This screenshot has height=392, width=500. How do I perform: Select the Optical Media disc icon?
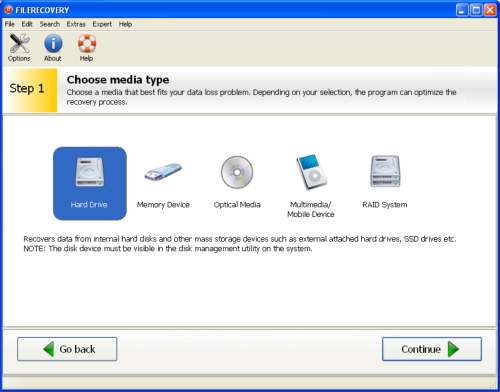[x=237, y=172]
